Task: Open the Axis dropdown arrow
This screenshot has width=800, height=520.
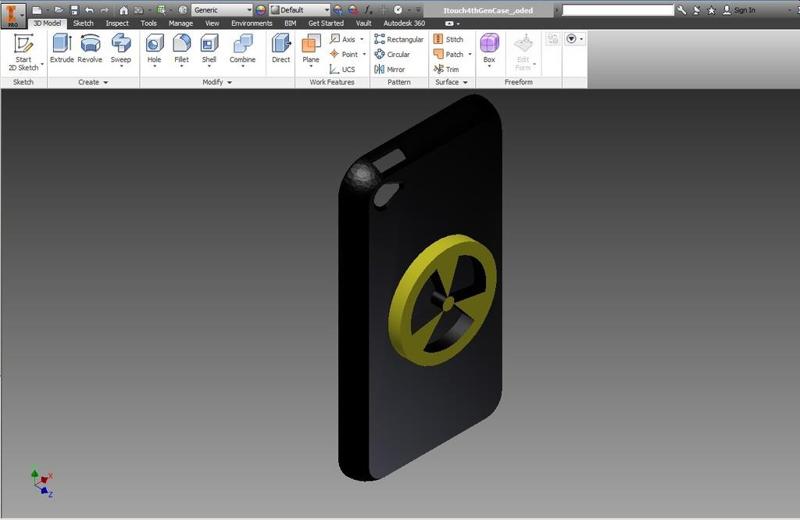Action: (362, 39)
